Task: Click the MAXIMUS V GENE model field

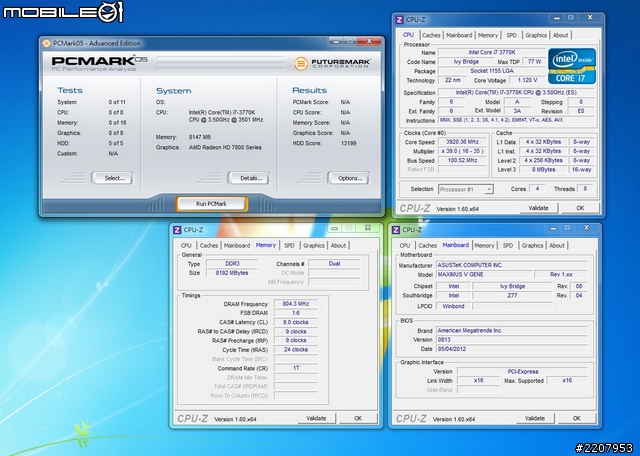Action: click(x=484, y=274)
